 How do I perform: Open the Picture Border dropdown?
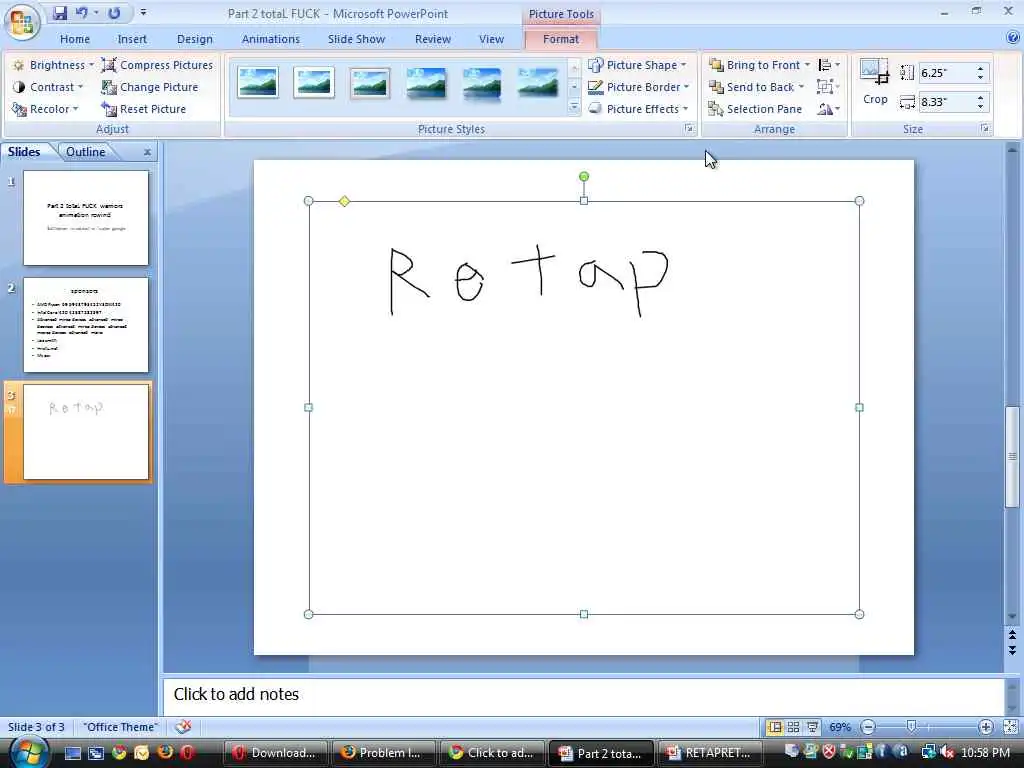point(638,87)
